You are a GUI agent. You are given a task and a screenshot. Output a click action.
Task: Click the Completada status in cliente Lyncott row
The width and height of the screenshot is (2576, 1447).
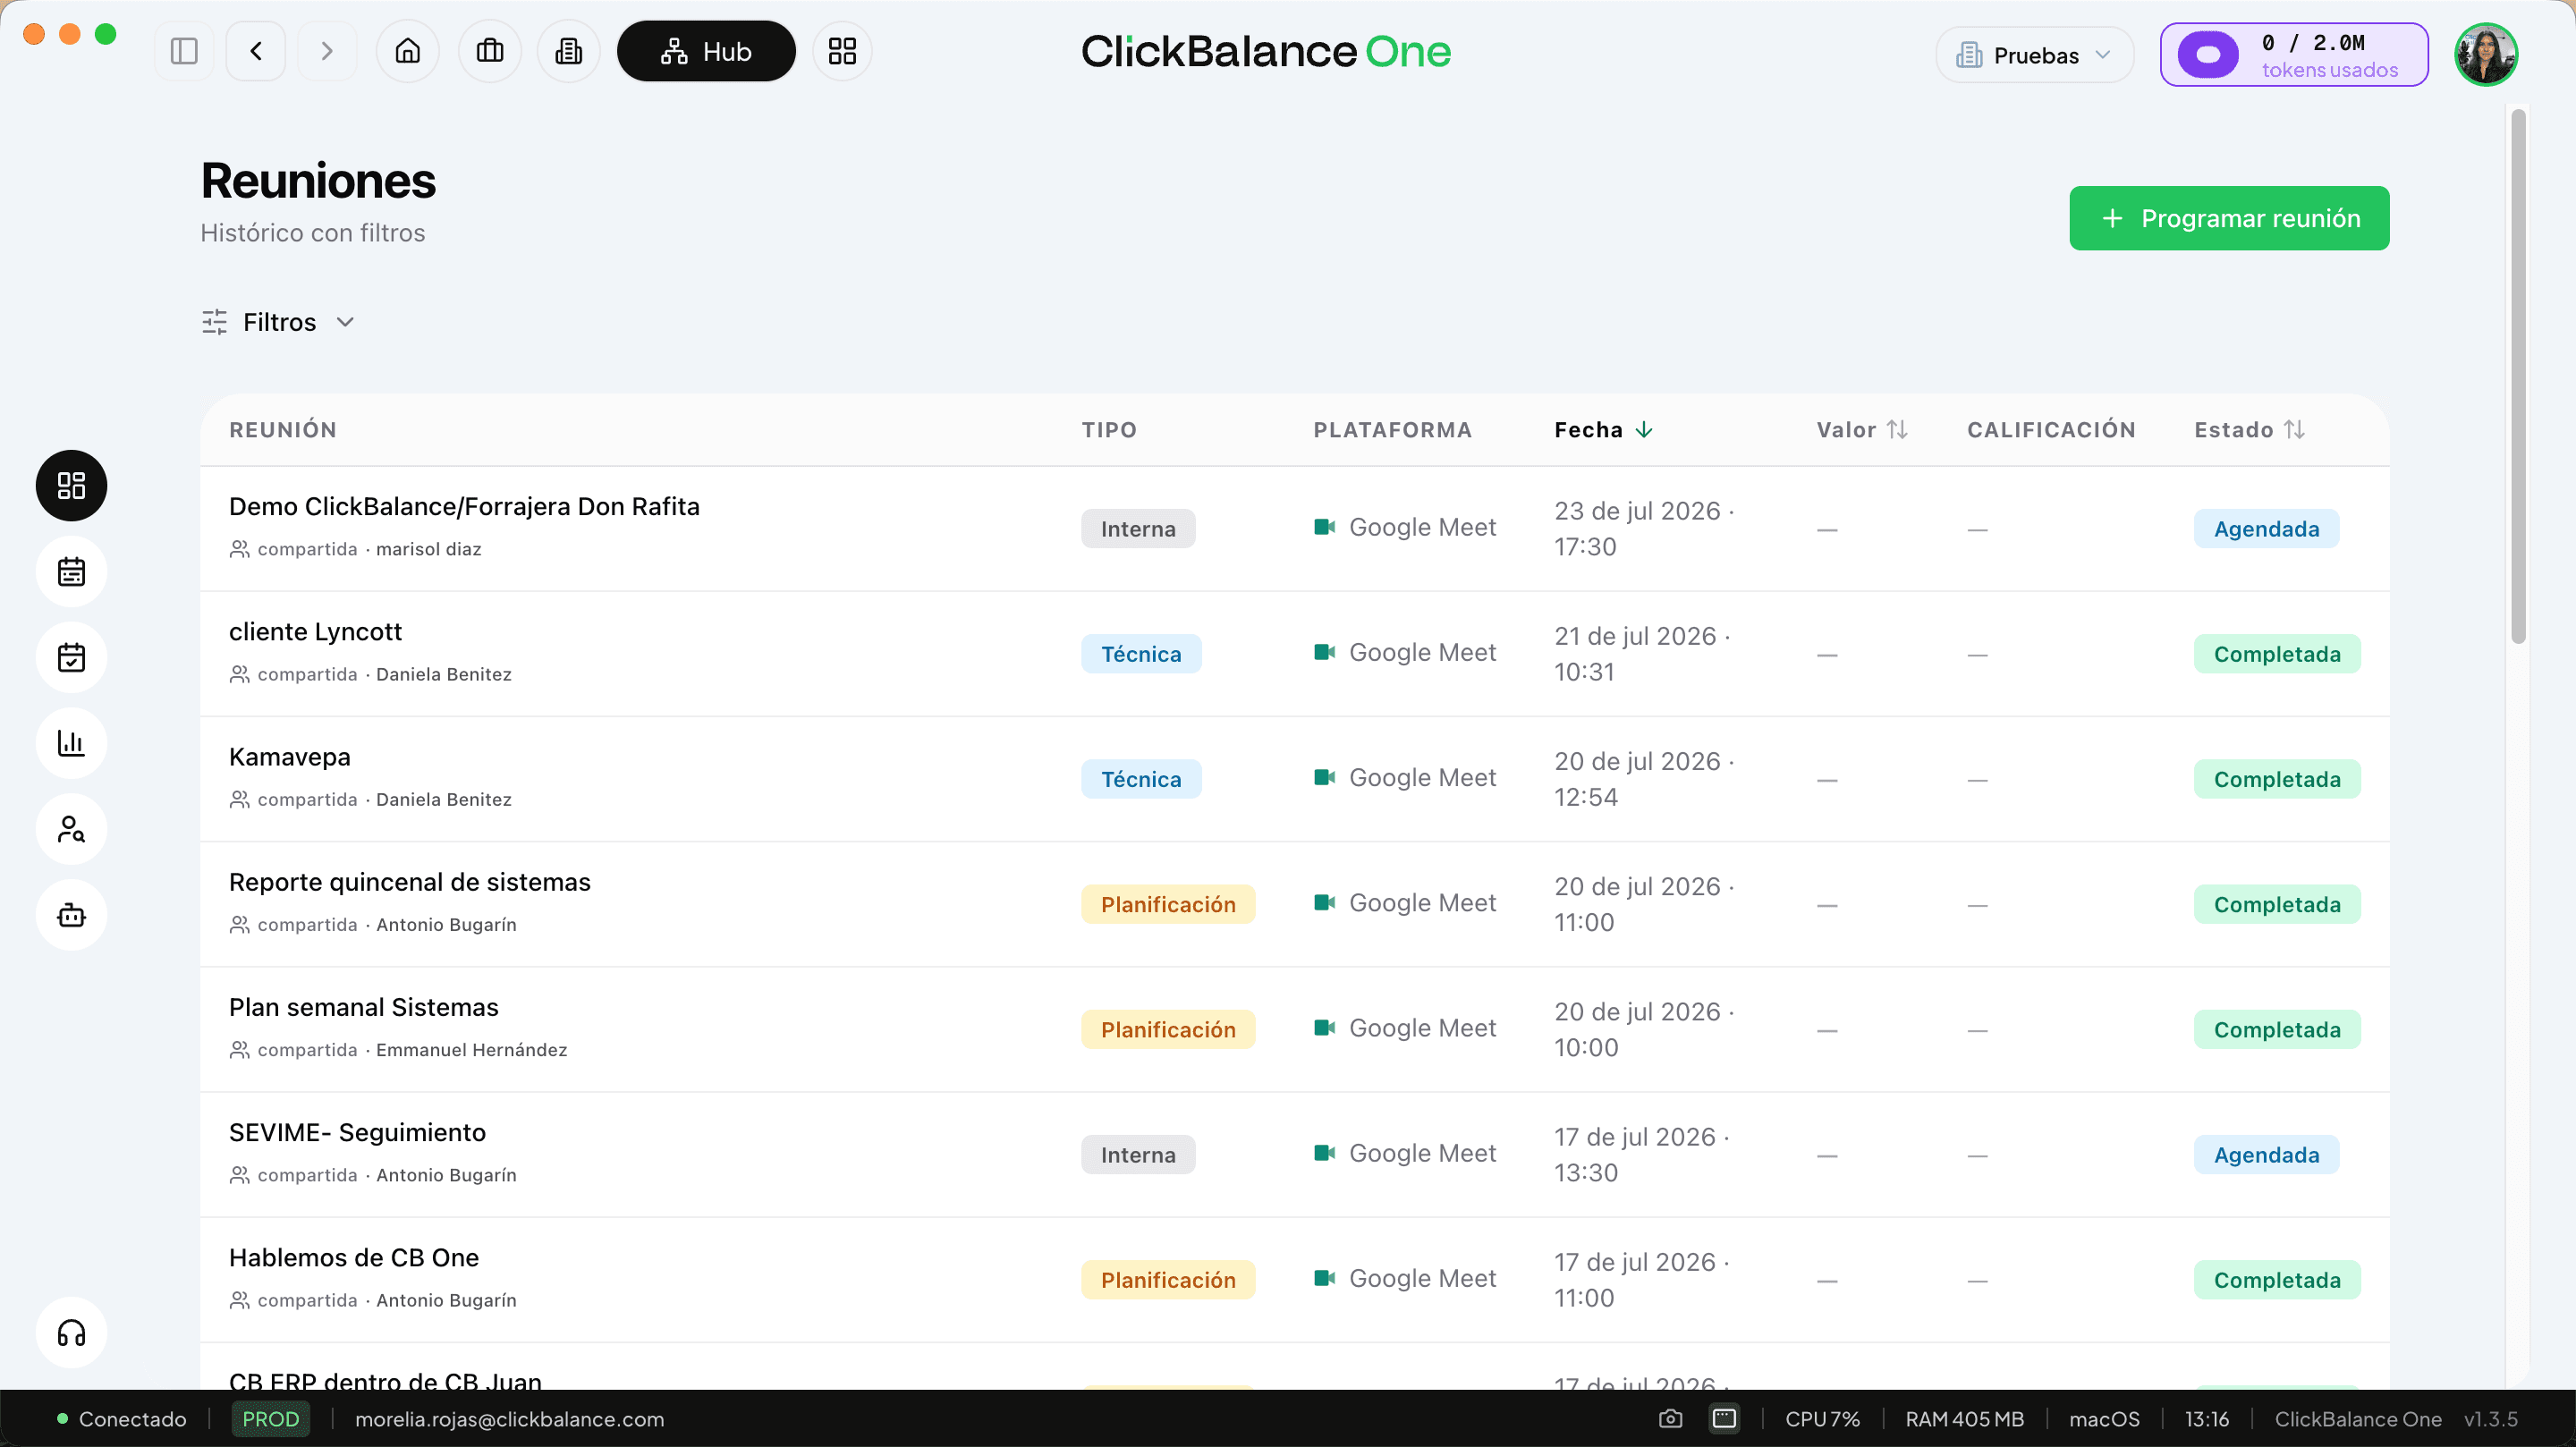[x=2277, y=654]
